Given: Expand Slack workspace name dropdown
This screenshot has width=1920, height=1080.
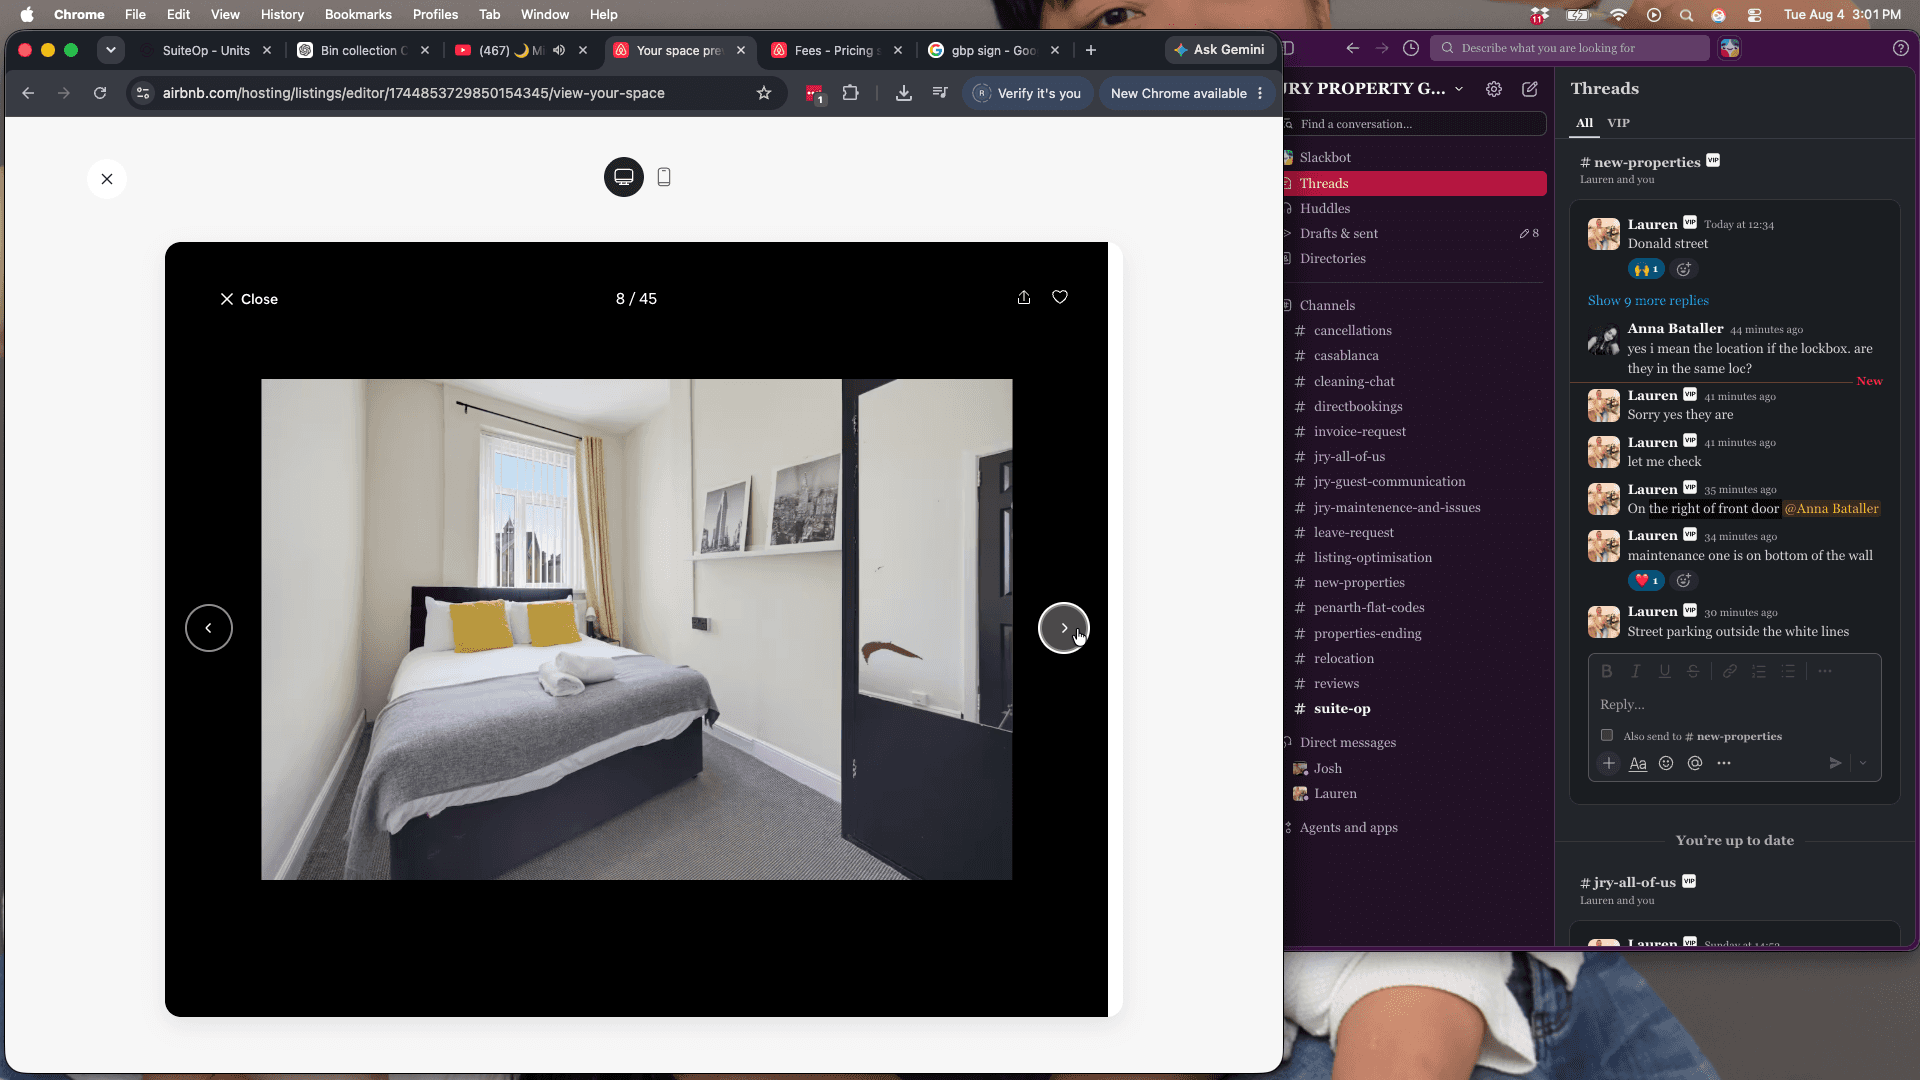Looking at the screenshot, I should click(1459, 89).
